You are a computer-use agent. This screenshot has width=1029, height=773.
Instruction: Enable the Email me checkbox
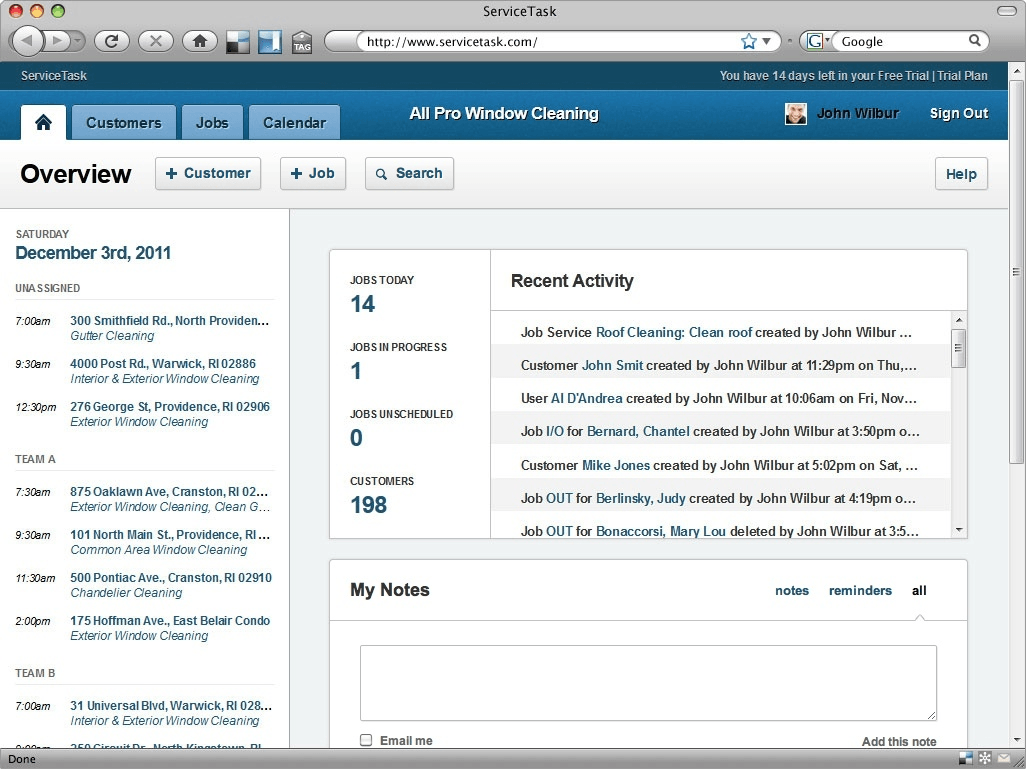click(365, 740)
